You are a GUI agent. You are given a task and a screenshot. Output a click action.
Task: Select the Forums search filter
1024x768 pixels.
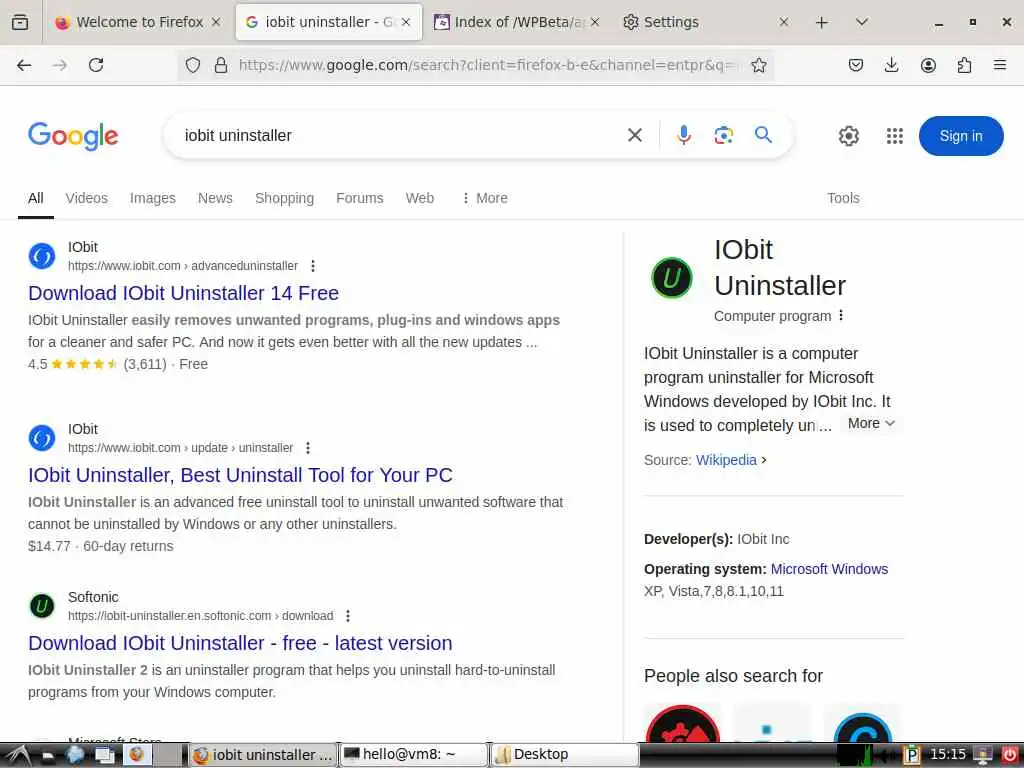click(360, 198)
